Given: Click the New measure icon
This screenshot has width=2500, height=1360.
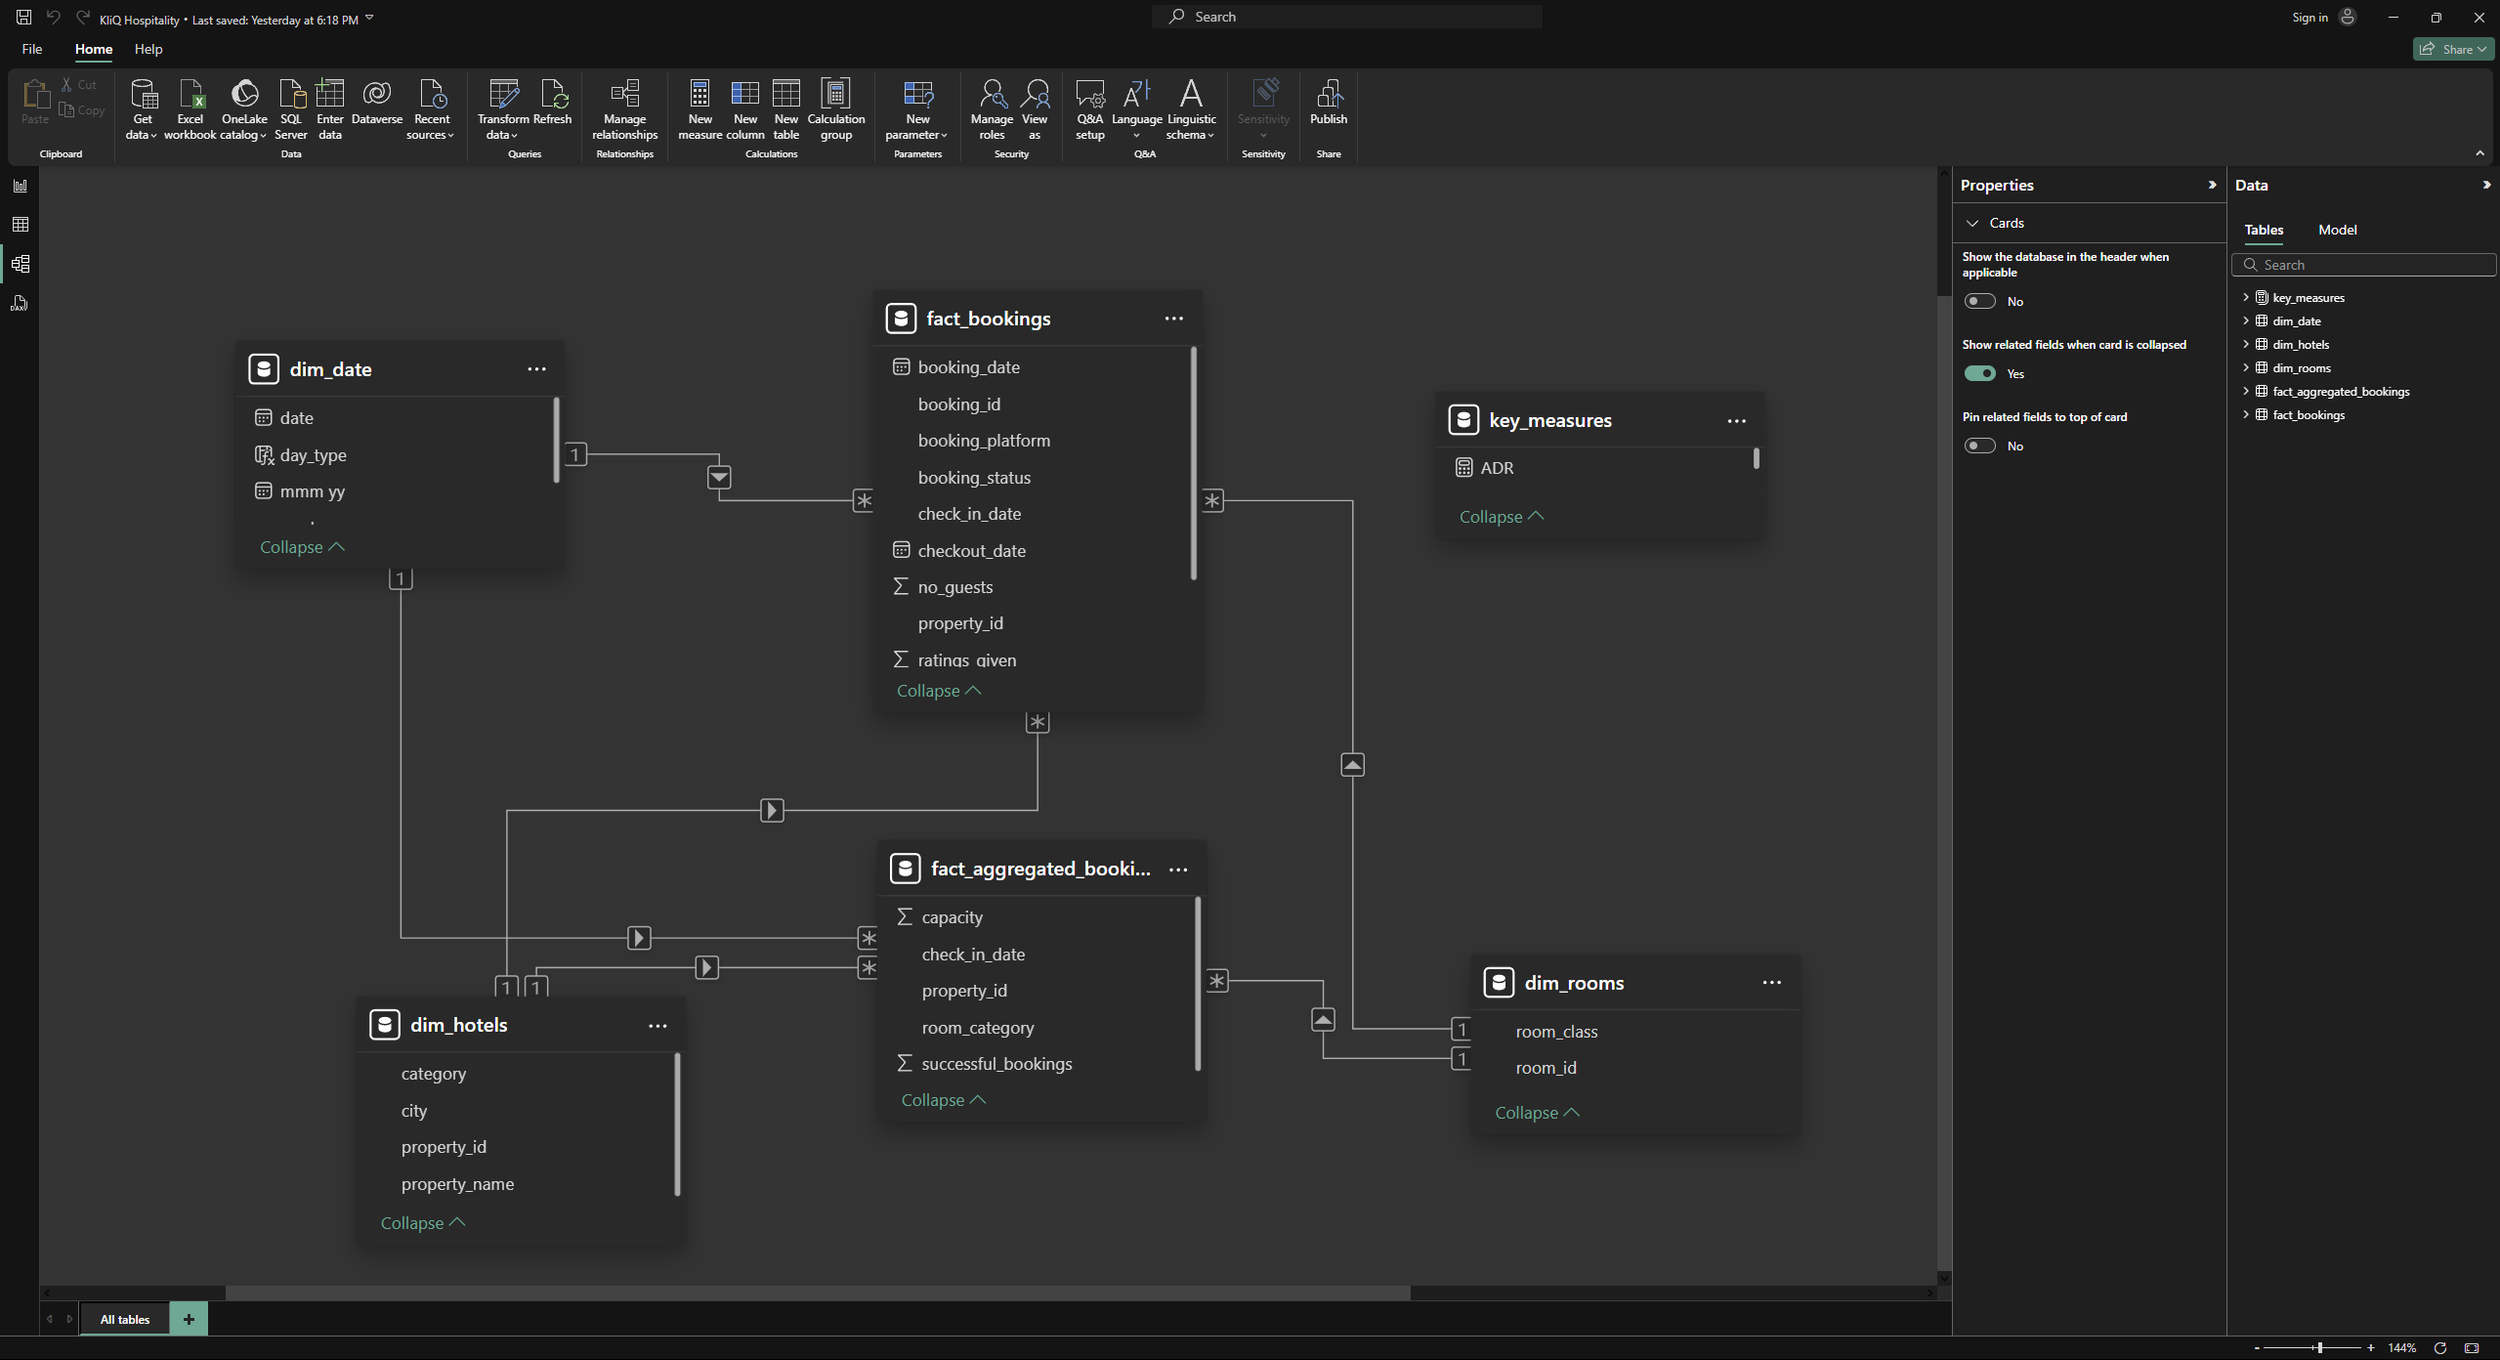Looking at the screenshot, I should (699, 108).
